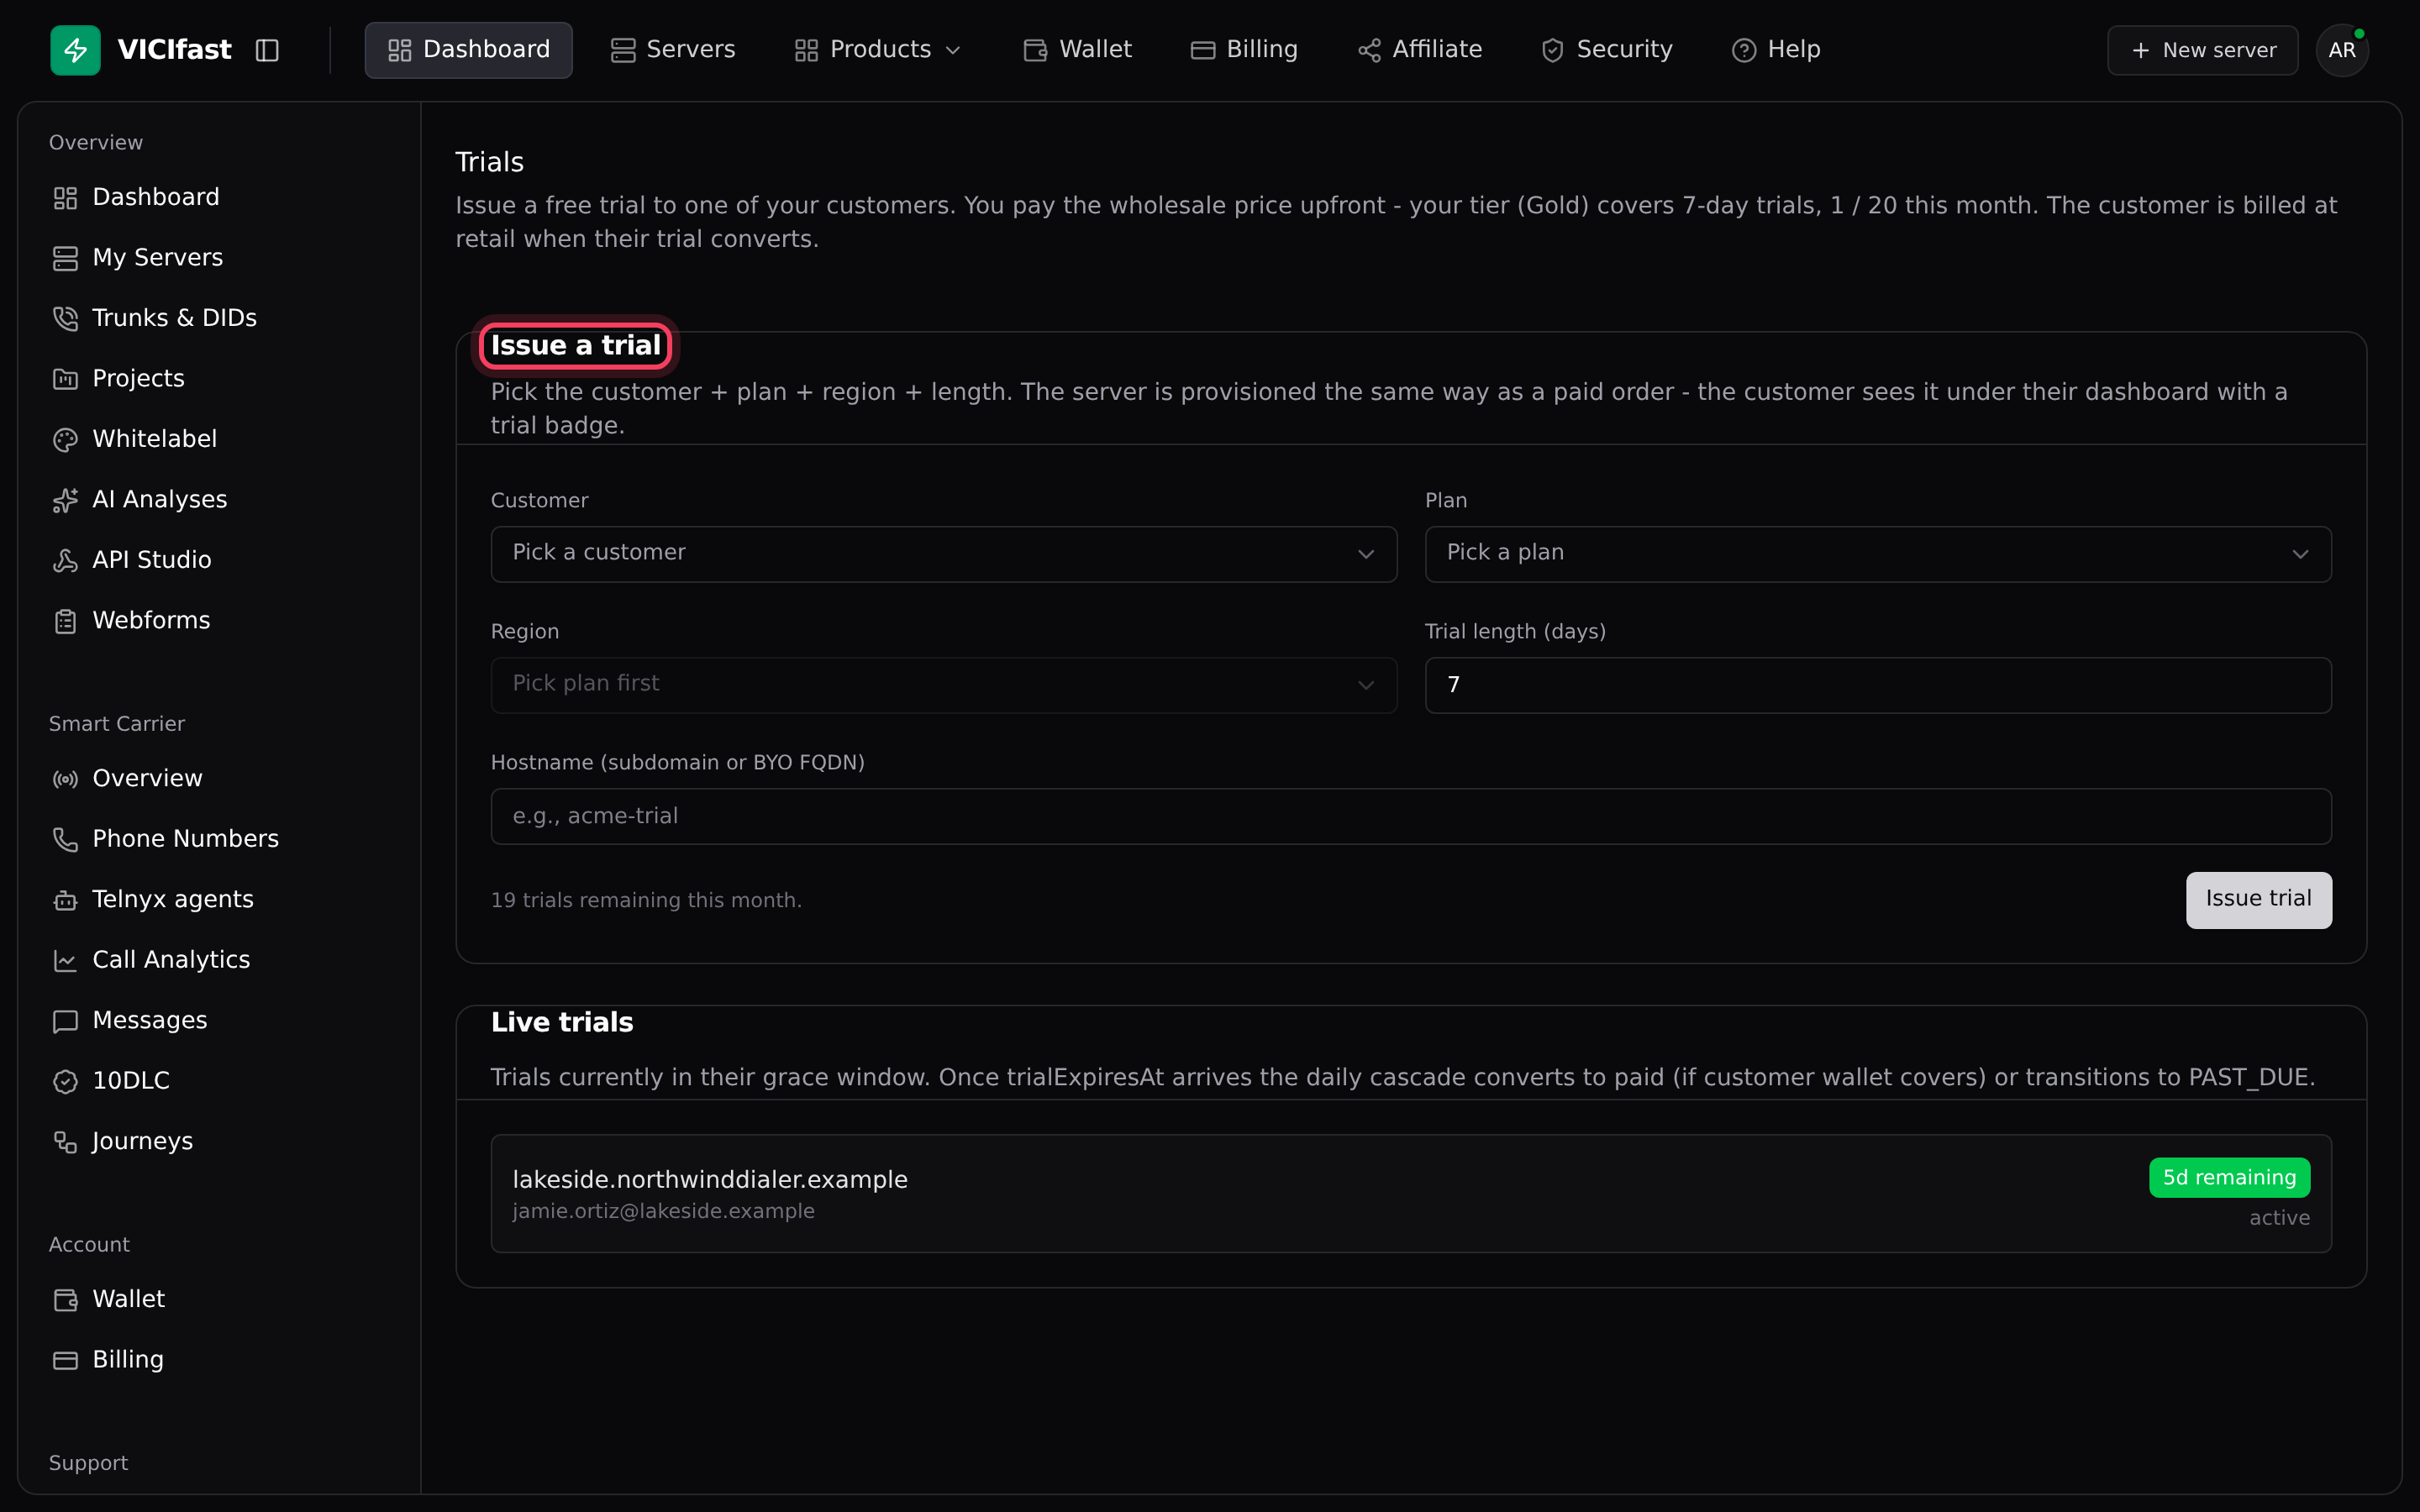The width and height of the screenshot is (2420, 1512).
Task: Click the Hostname input field
Action: point(1411,816)
